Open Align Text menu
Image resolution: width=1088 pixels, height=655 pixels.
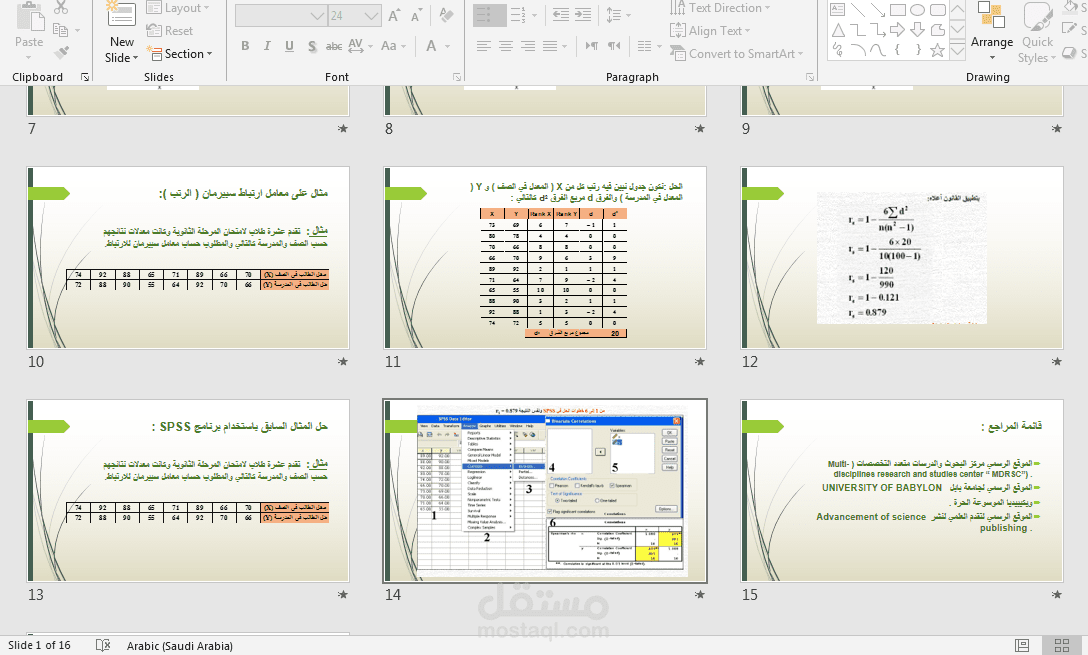tap(710, 31)
